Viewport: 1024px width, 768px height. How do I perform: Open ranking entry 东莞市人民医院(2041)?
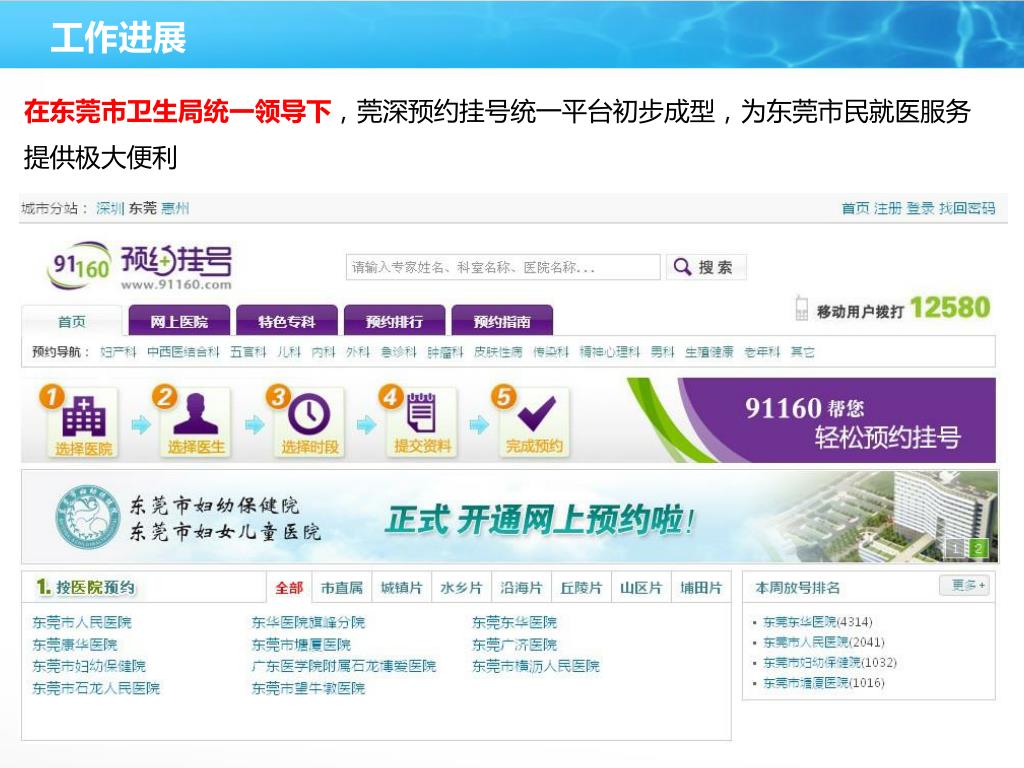pyautogui.click(x=824, y=642)
